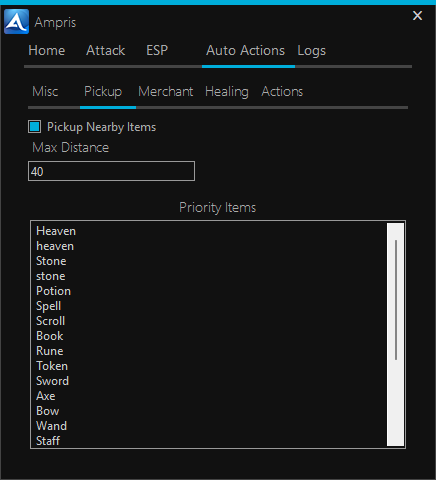436x480 pixels.
Task: Switch to the Misc sub-tab
Action: coord(45,91)
